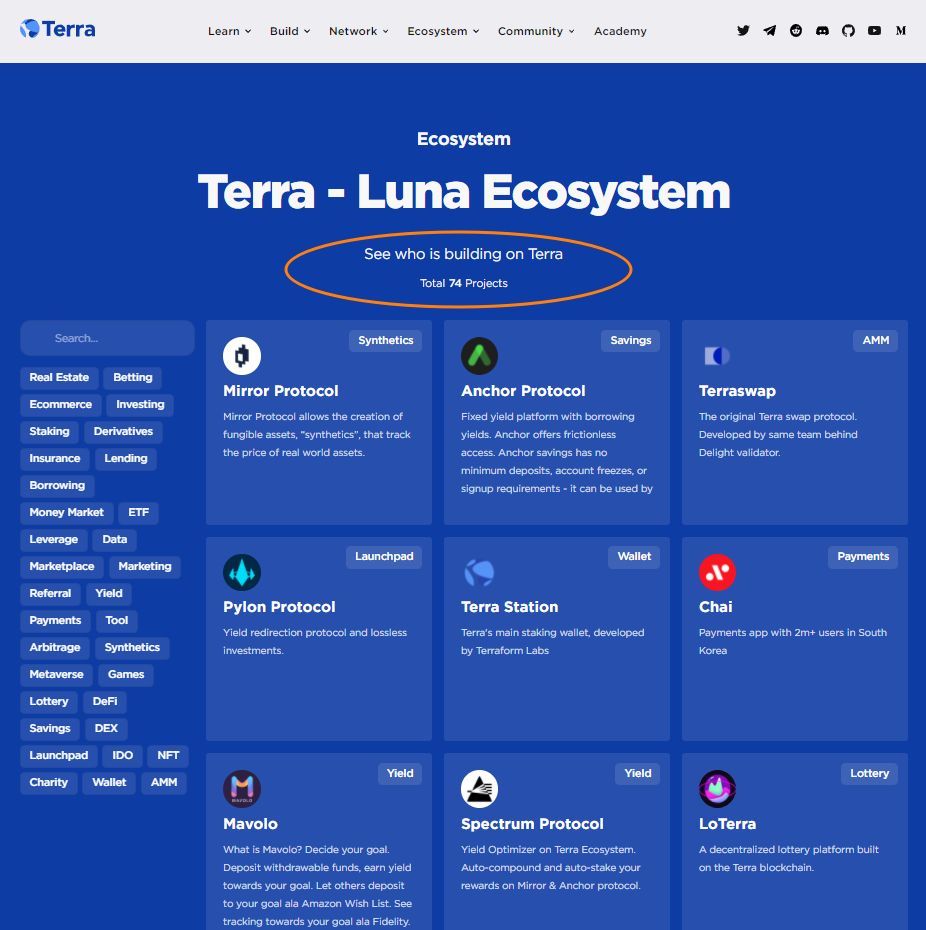Click the Pylon Protocol logo icon
The height and width of the screenshot is (930, 926).
pyautogui.click(x=242, y=572)
